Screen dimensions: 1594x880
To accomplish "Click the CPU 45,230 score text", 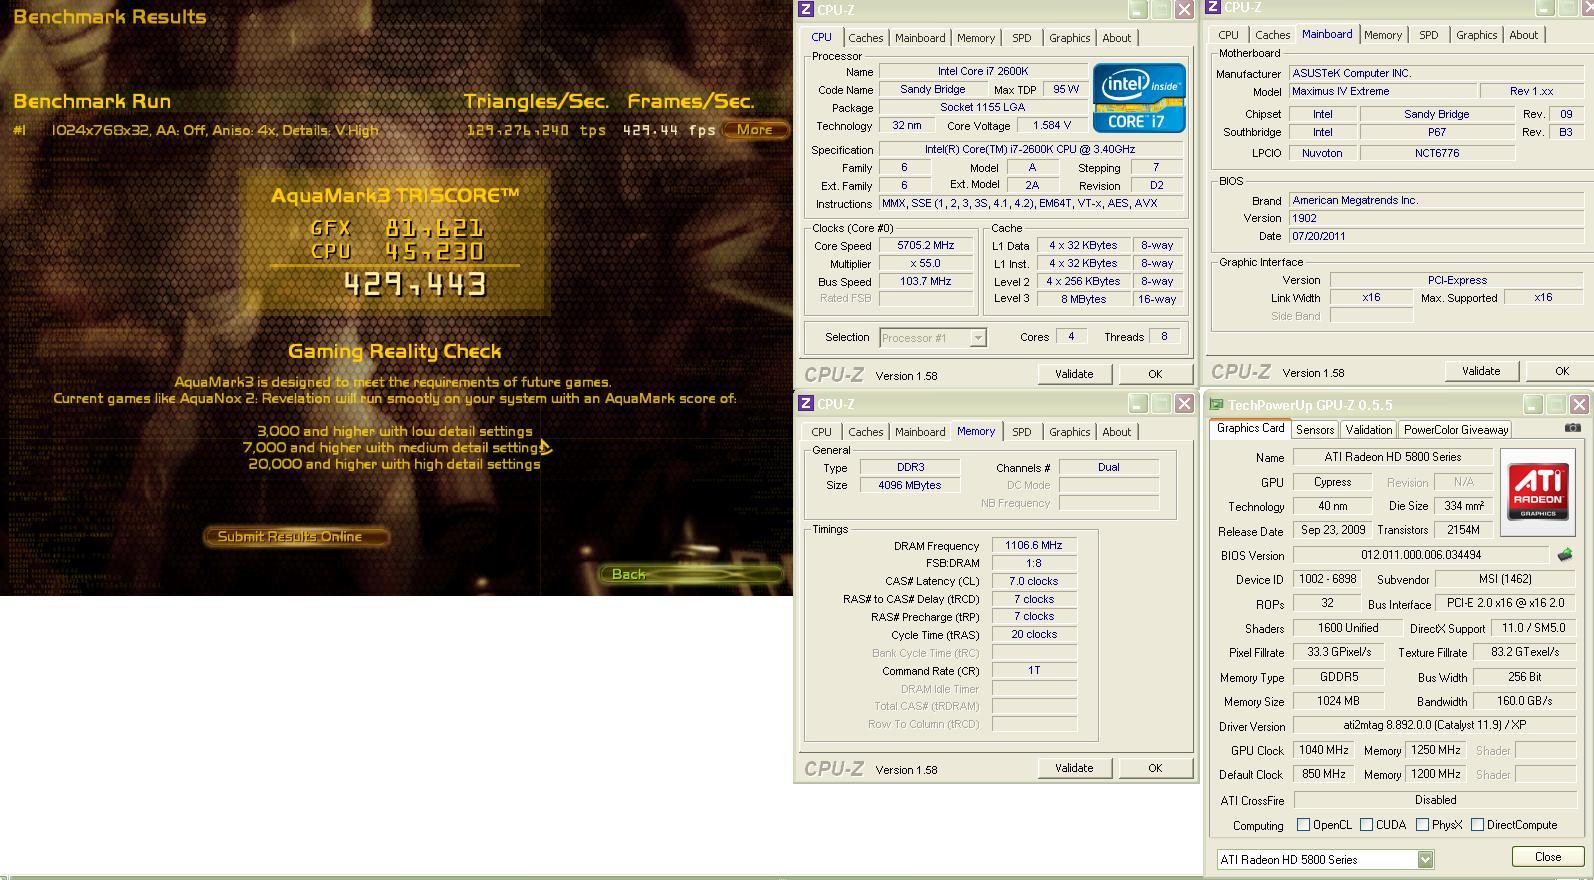I will coord(398,252).
